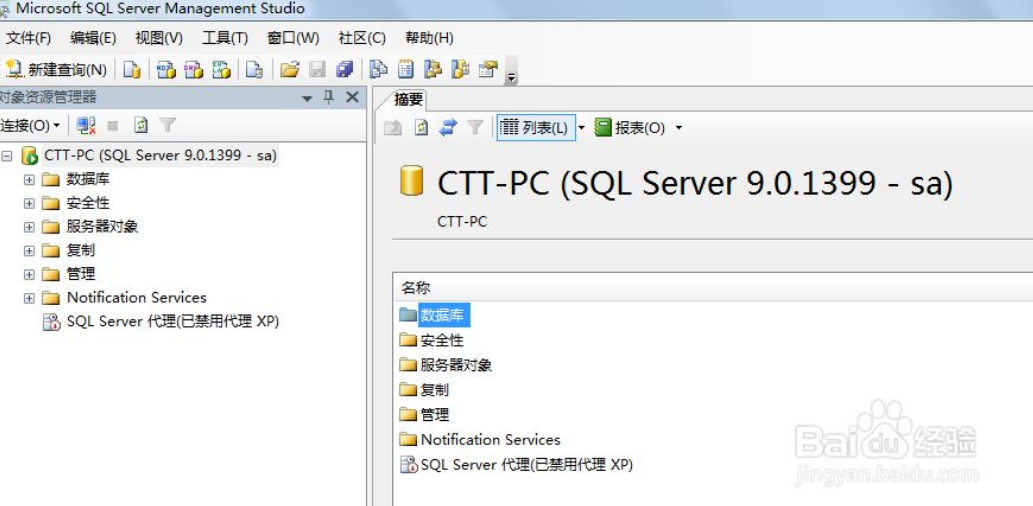
Task: Open the 报表(O) dropdown arrow
Action: [x=679, y=128]
